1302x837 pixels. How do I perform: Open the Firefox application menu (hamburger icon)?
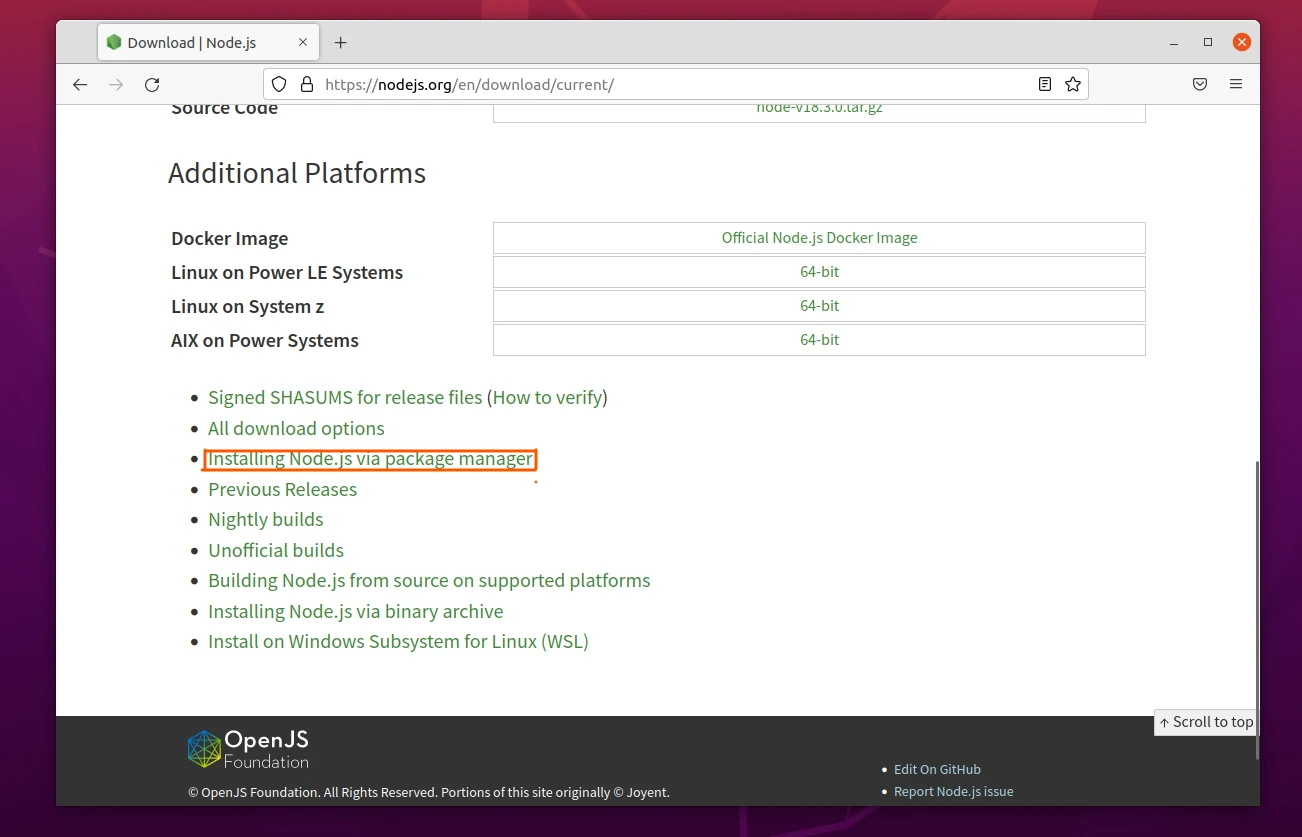pyautogui.click(x=1236, y=84)
